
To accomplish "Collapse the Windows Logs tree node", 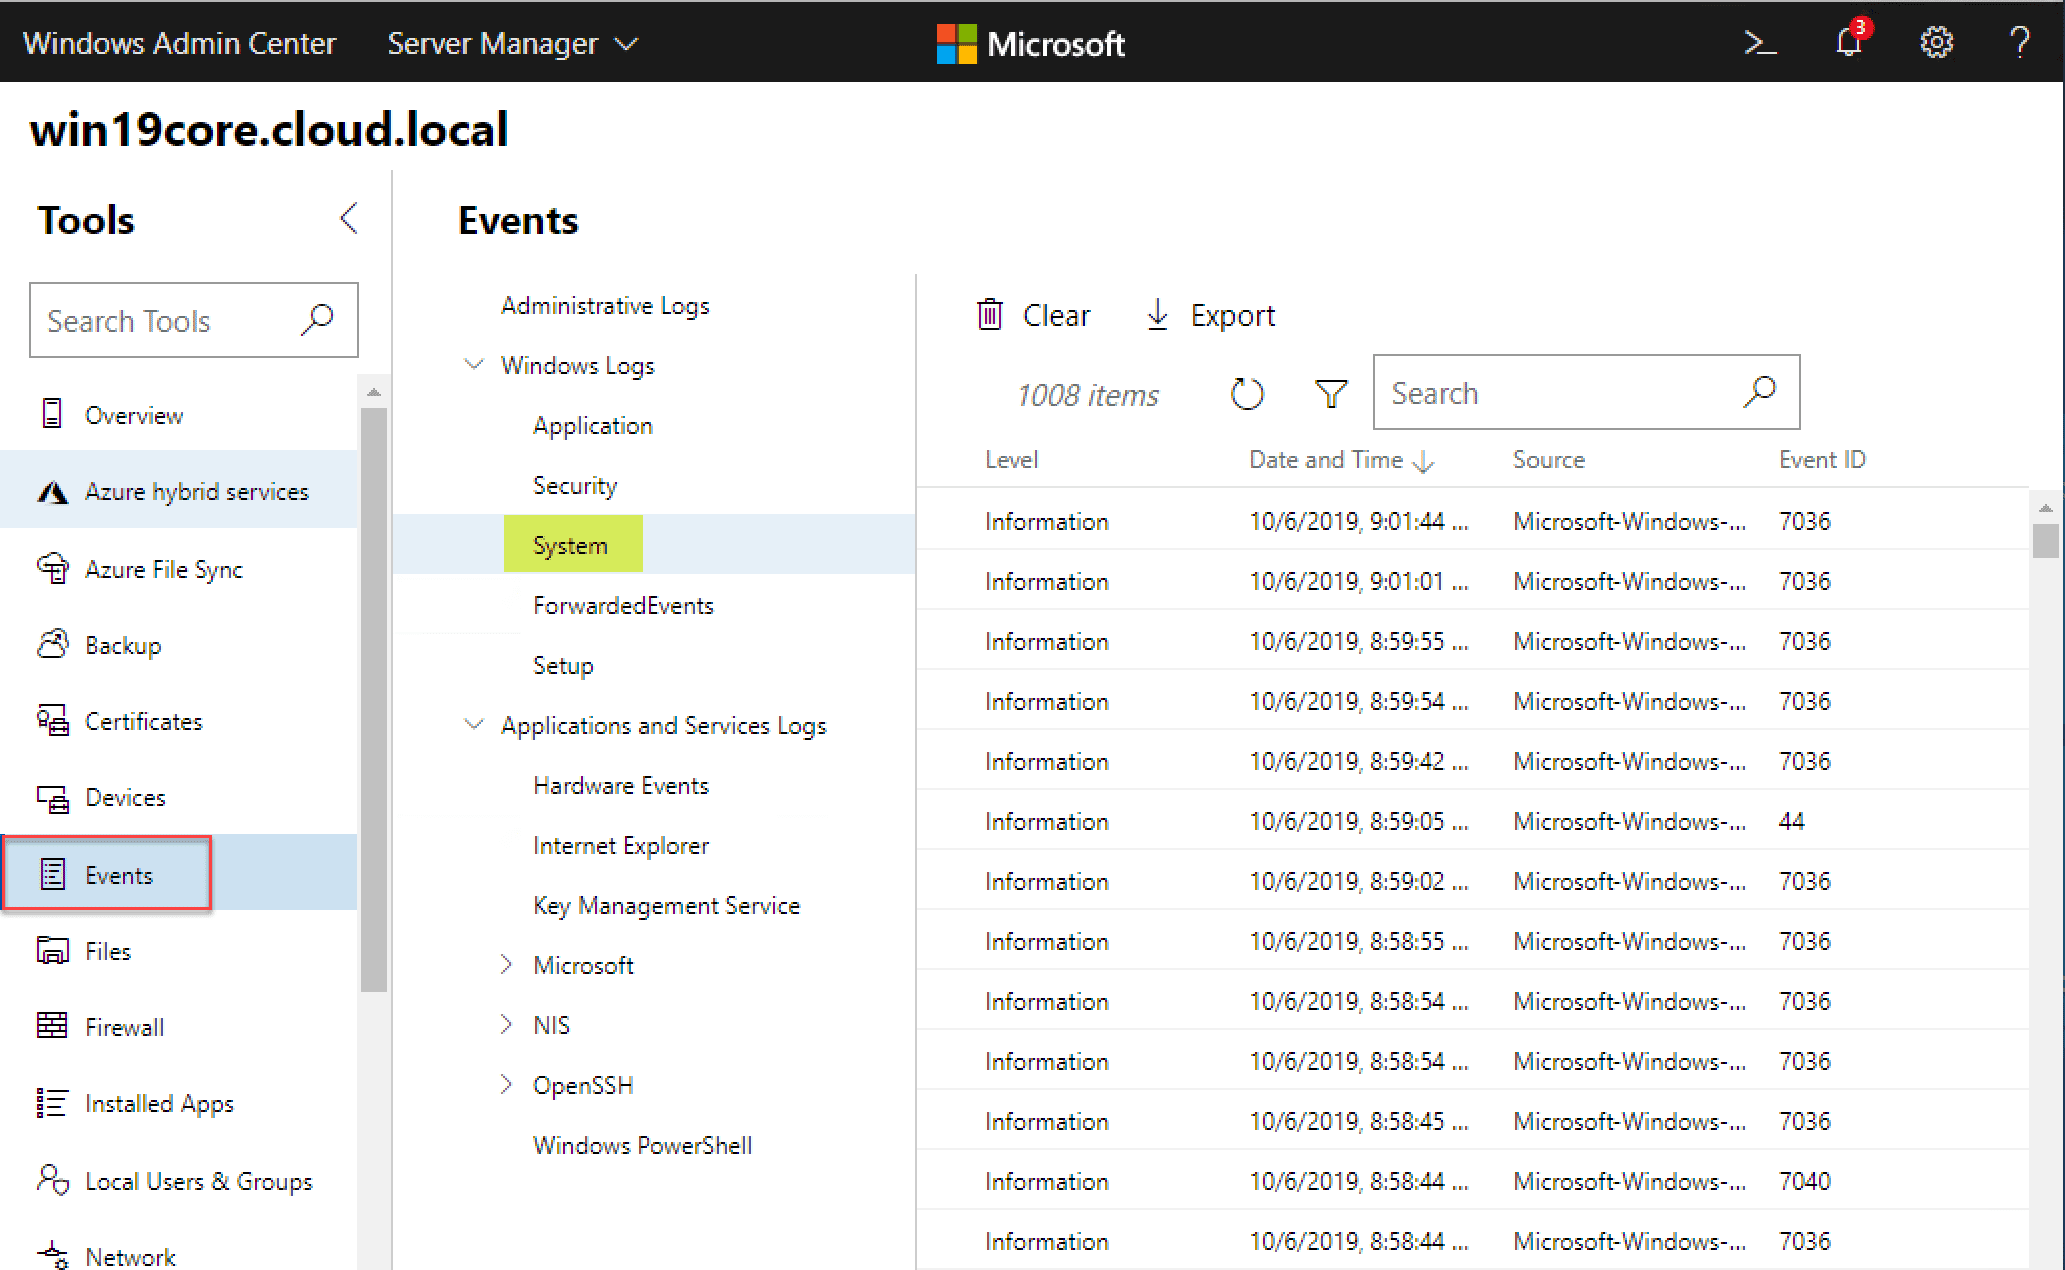I will coord(474,365).
